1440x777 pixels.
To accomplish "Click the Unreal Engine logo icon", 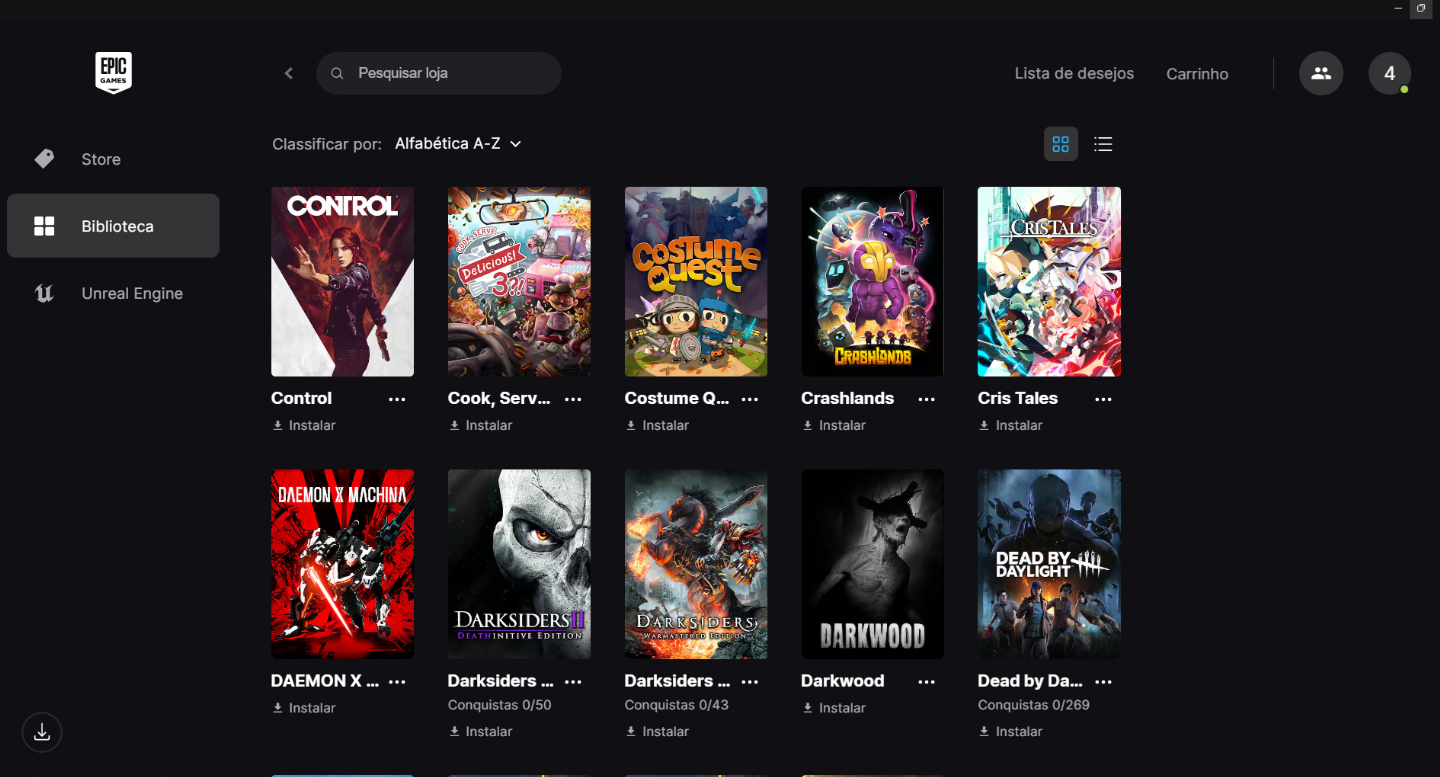I will 44,293.
